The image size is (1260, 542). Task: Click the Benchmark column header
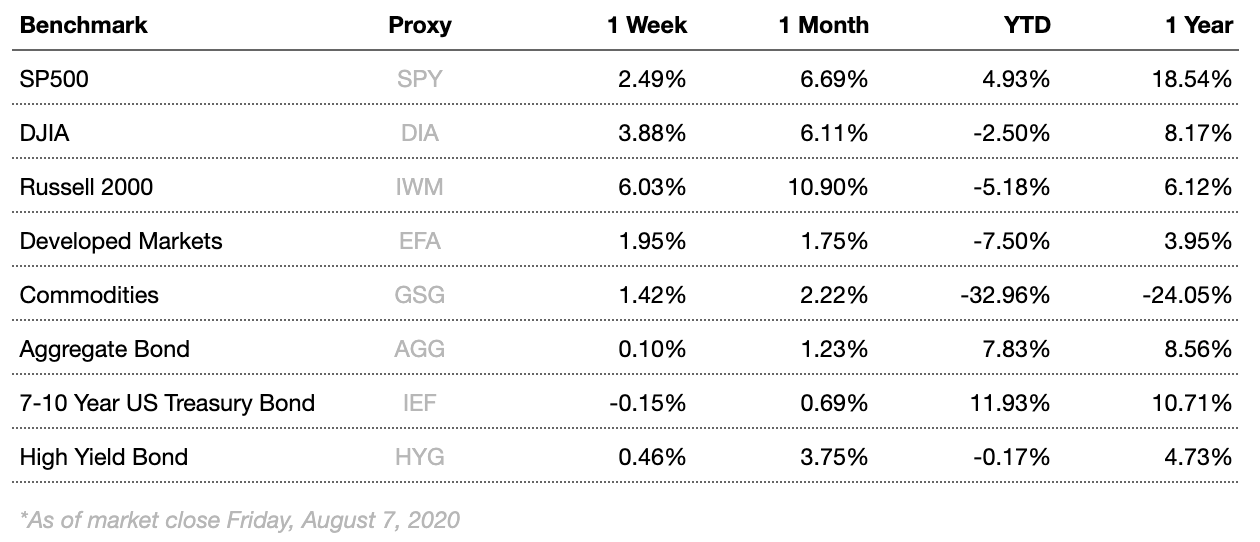click(x=84, y=25)
